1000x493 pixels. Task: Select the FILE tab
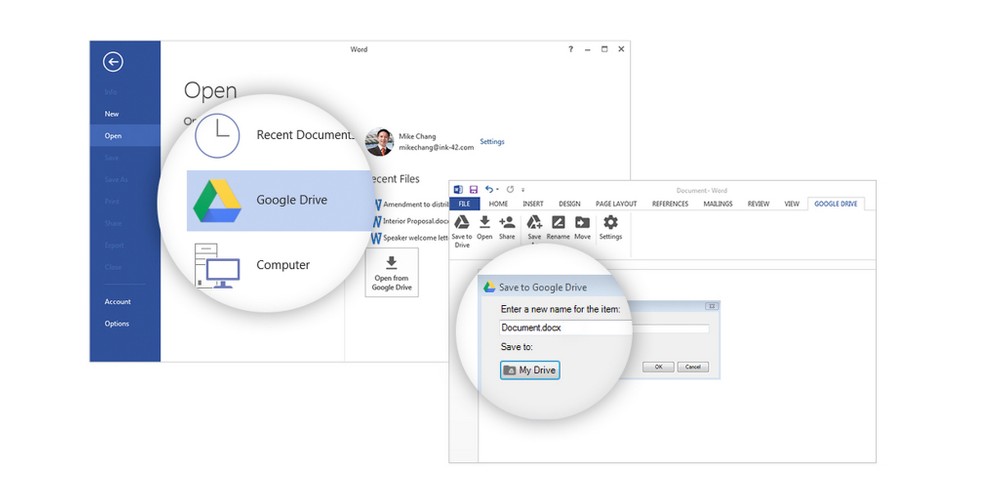click(x=464, y=204)
